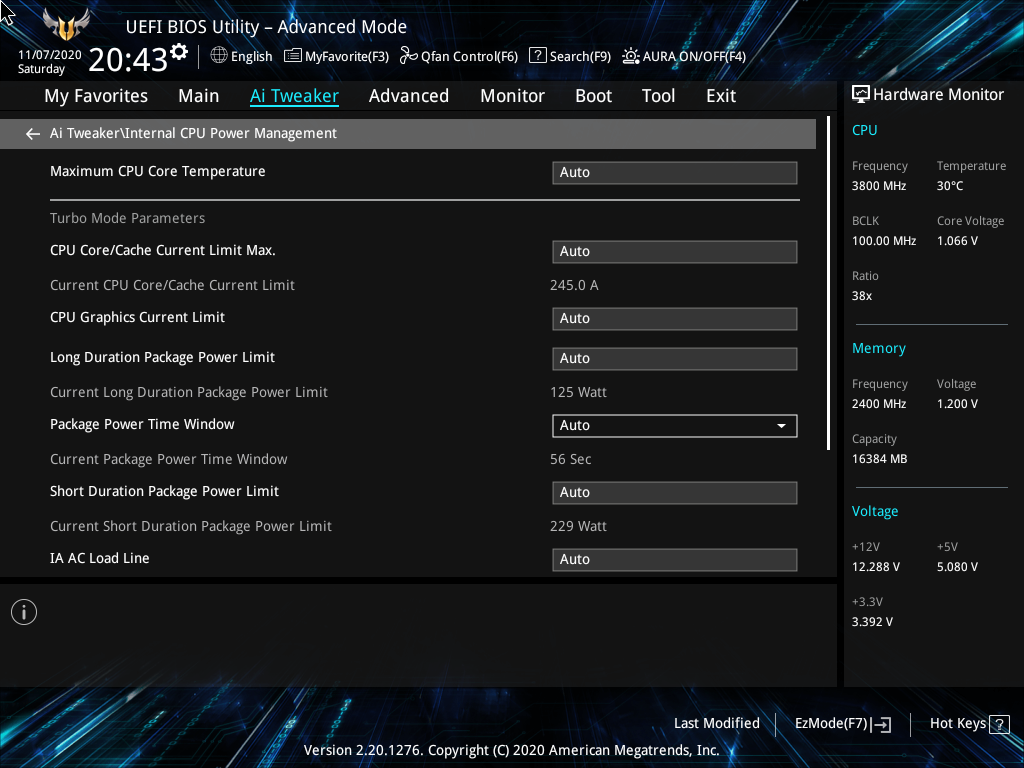The height and width of the screenshot is (768, 1024).
Task: Click the Memory frequency 2400 MHz value
Action: [879, 404]
